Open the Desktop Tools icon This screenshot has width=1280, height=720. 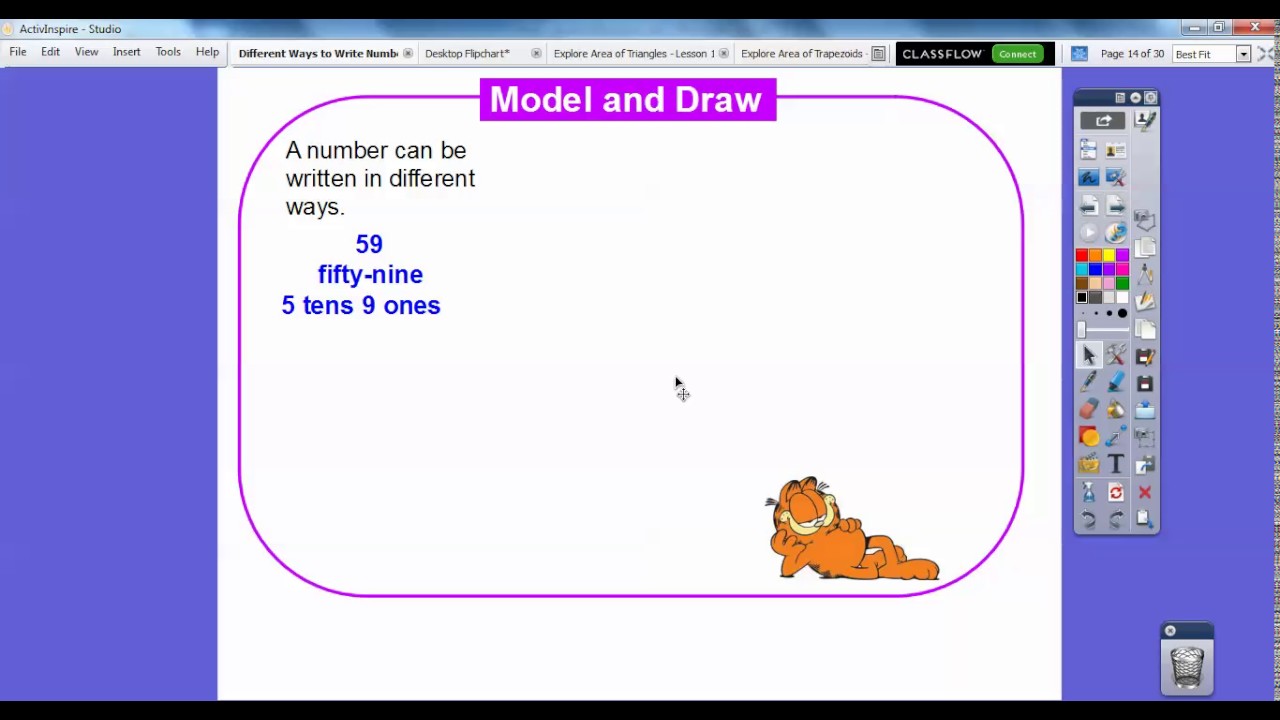tap(1116, 177)
